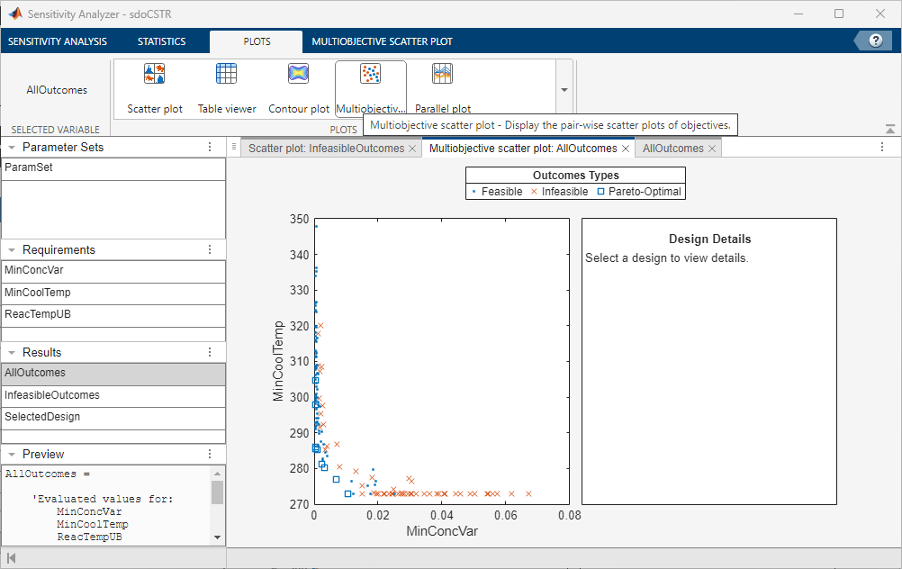Click the Multiobjective scatter plot icon
Screen dimensions: 902x569
370,86
